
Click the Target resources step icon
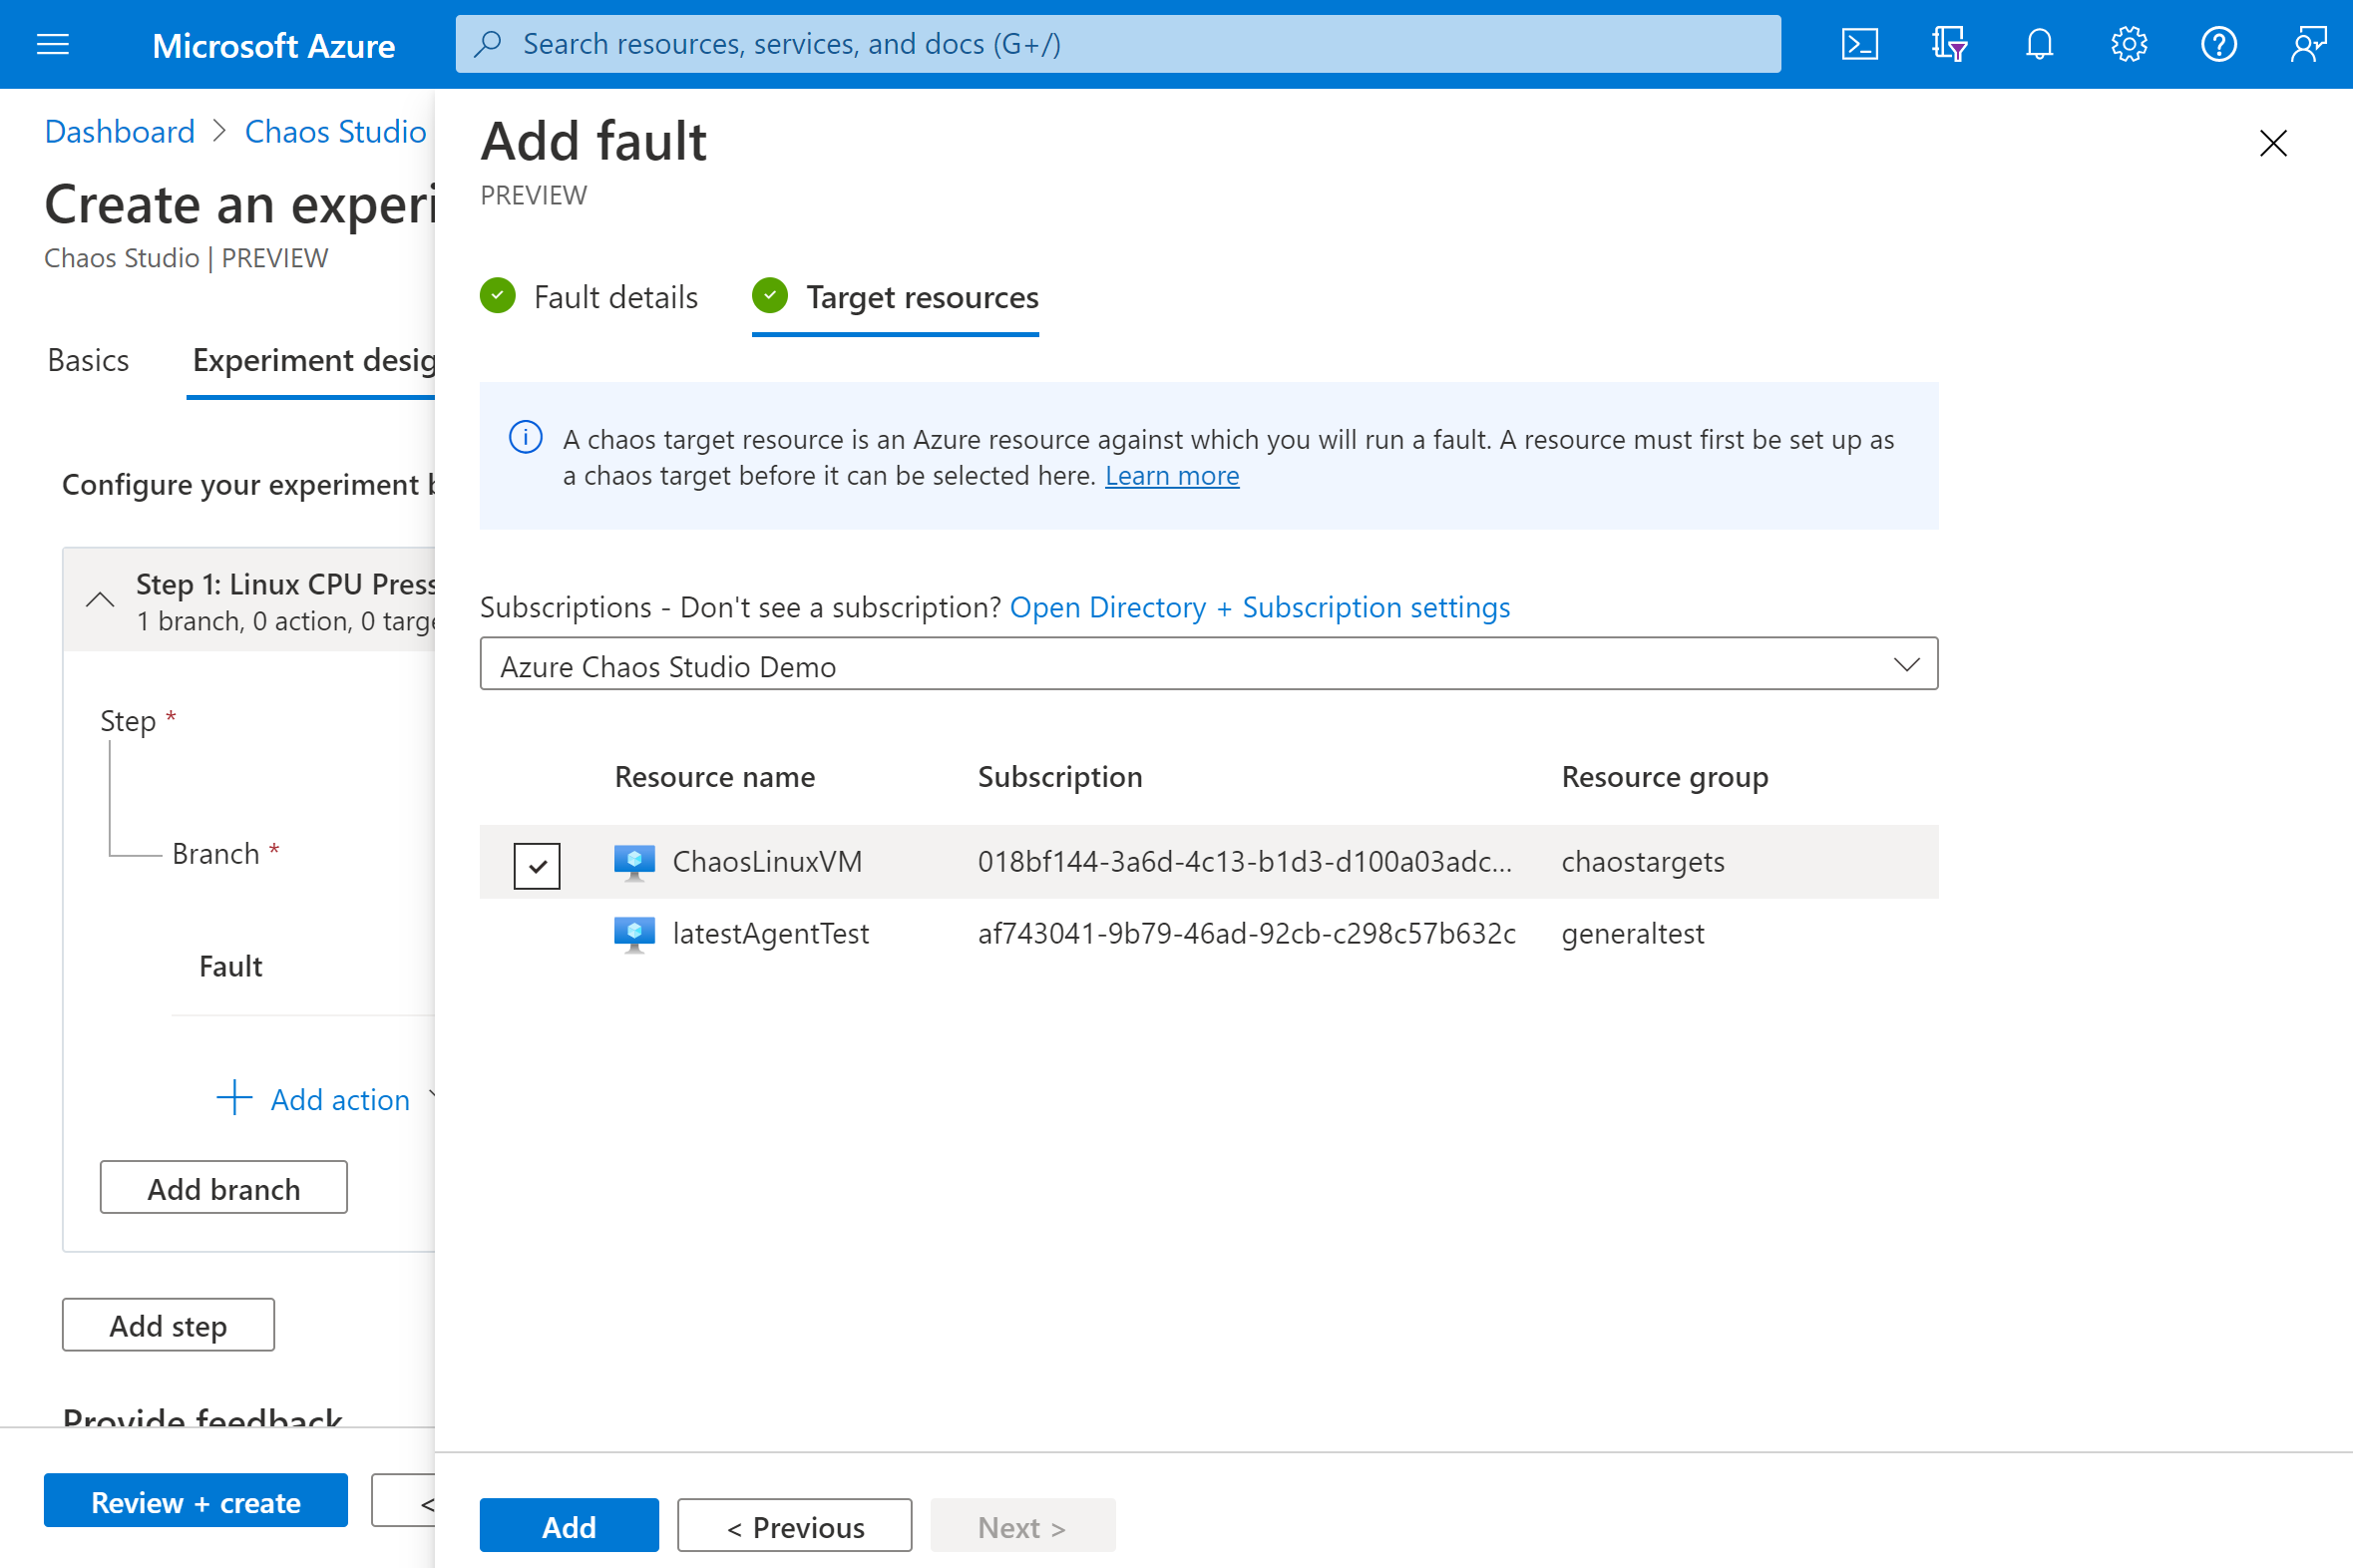(770, 296)
